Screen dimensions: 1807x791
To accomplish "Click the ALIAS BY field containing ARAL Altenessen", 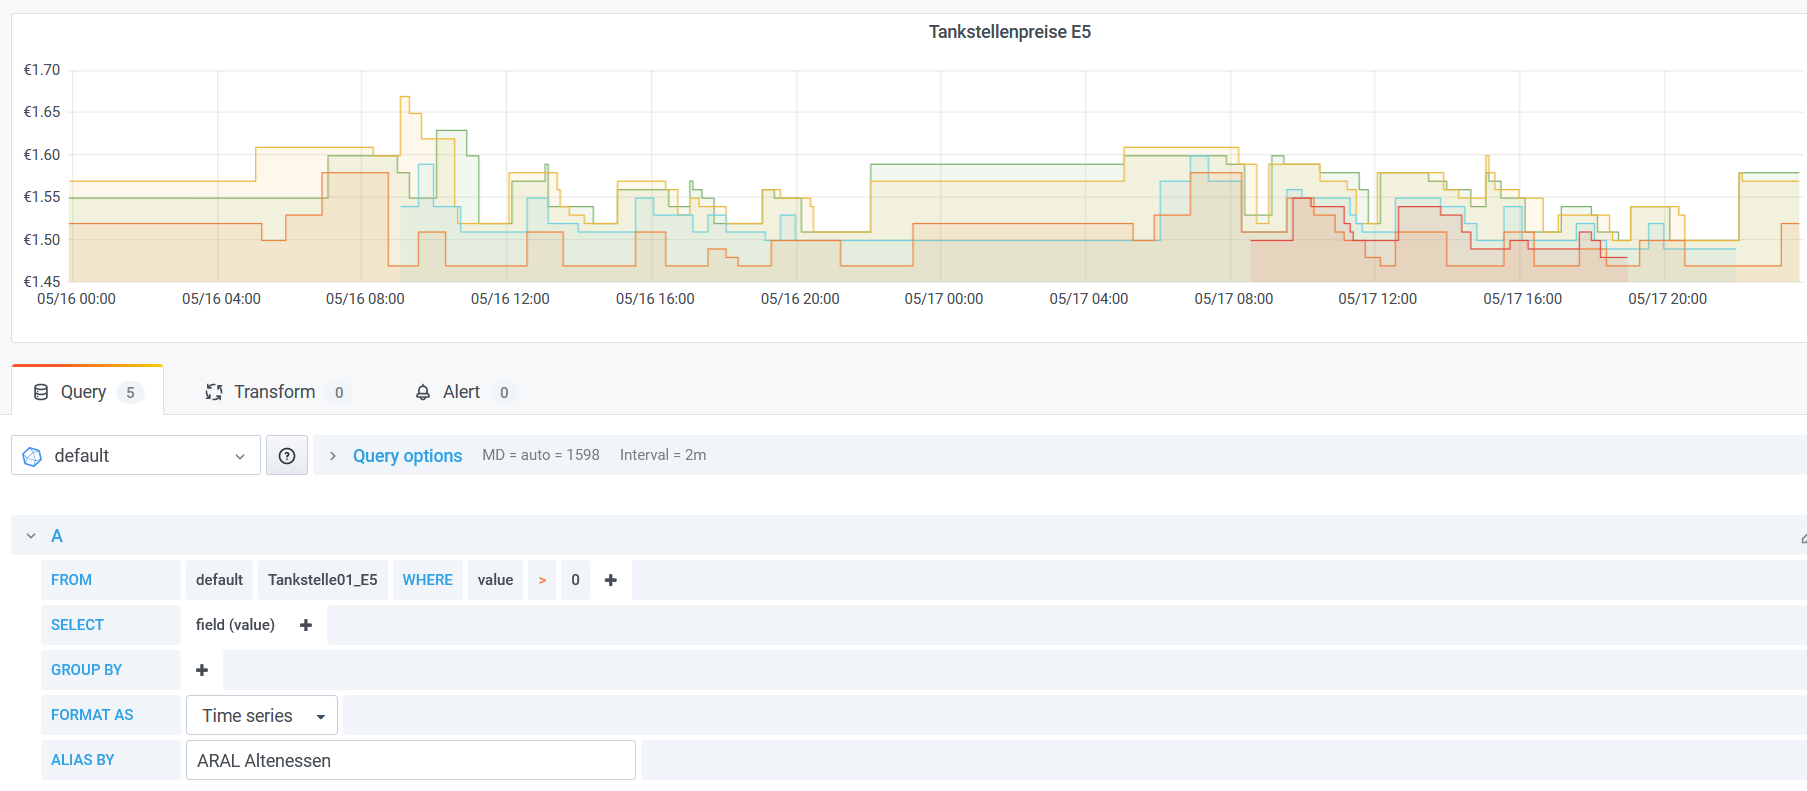I will point(410,760).
